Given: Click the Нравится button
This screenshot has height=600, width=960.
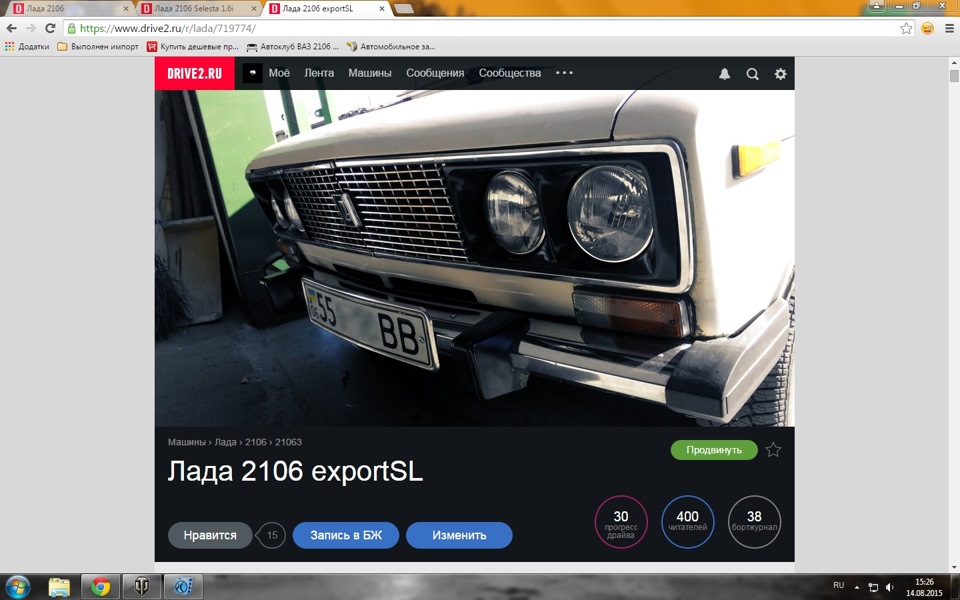Looking at the screenshot, I should coord(210,535).
